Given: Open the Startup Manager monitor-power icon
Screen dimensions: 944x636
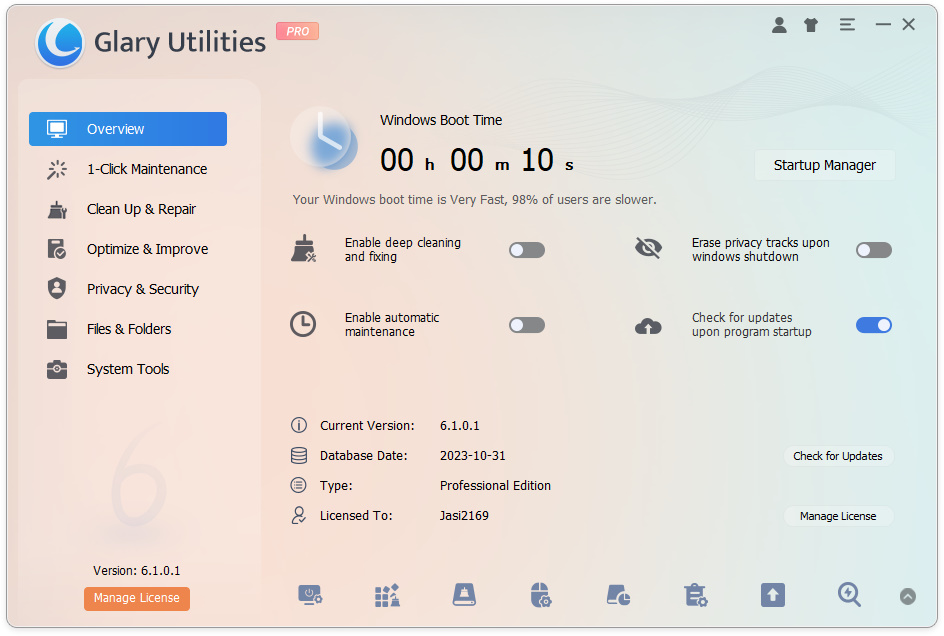Looking at the screenshot, I should (x=310, y=595).
